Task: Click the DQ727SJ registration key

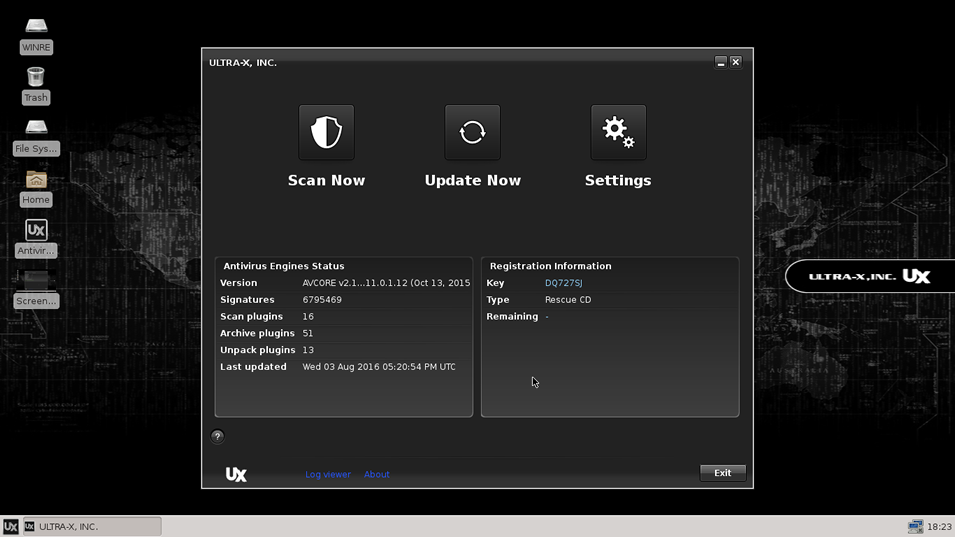Action: [563, 283]
